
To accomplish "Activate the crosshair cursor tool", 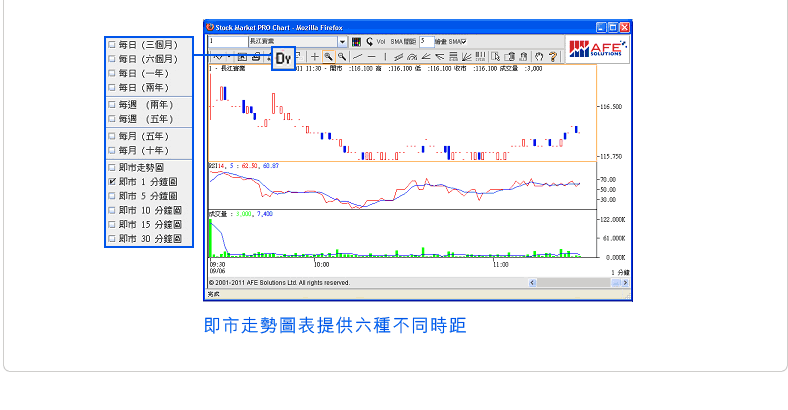I will tap(315, 57).
